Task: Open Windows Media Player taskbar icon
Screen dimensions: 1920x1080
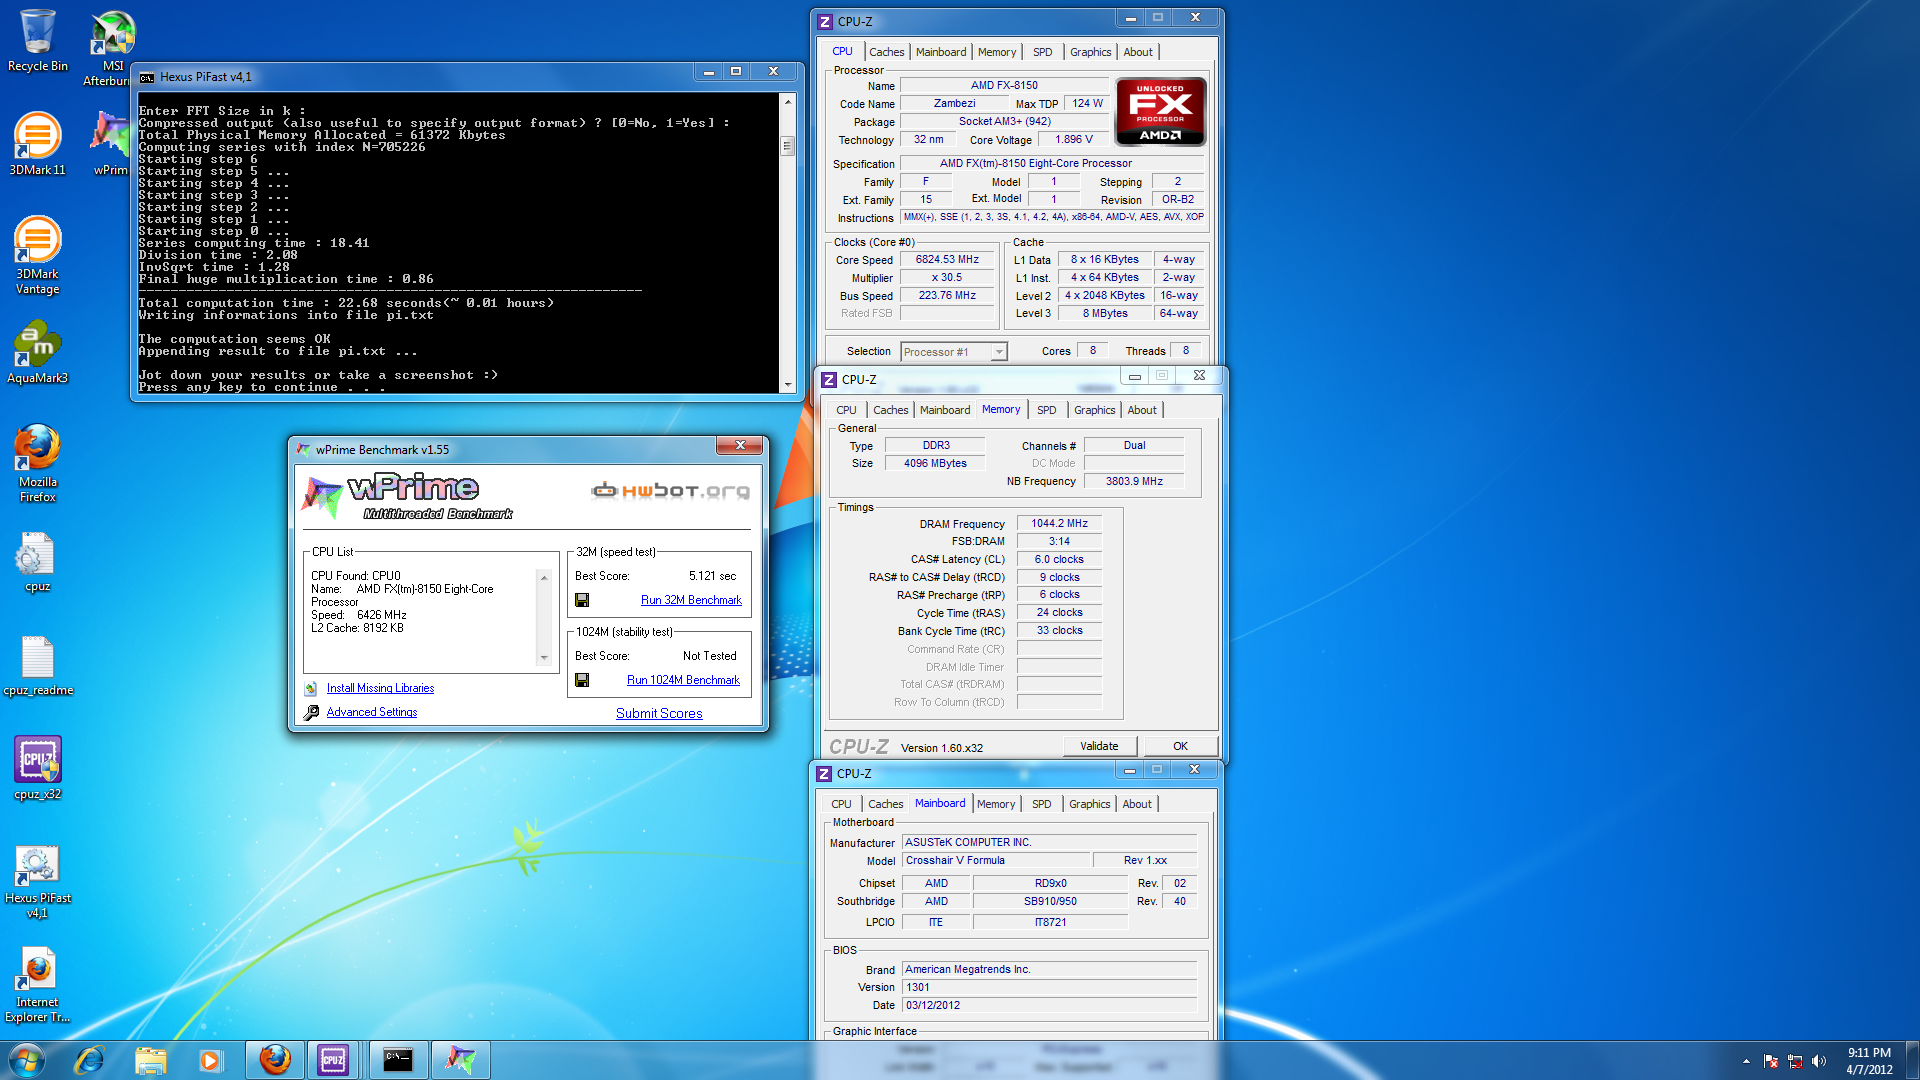Action: pos(210,1060)
